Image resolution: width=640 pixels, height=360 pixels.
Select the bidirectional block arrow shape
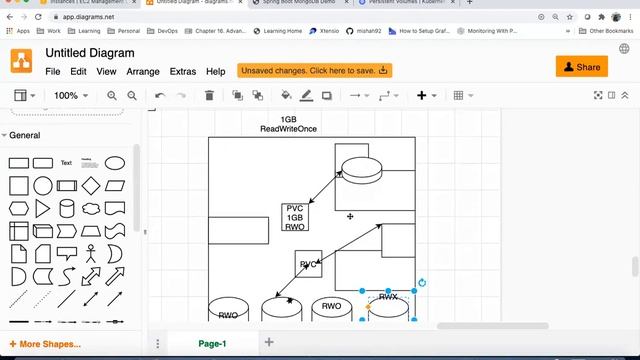coord(91,276)
